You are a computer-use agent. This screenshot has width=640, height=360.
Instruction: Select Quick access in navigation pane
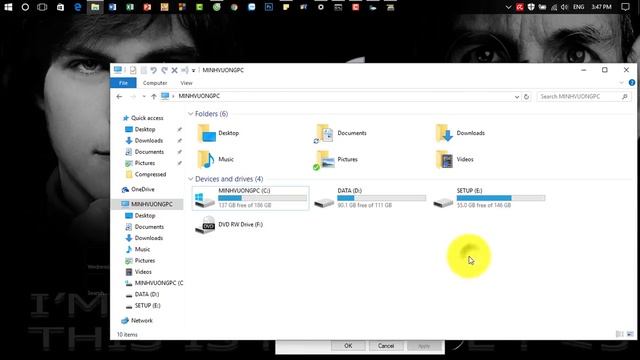pyautogui.click(x=147, y=118)
